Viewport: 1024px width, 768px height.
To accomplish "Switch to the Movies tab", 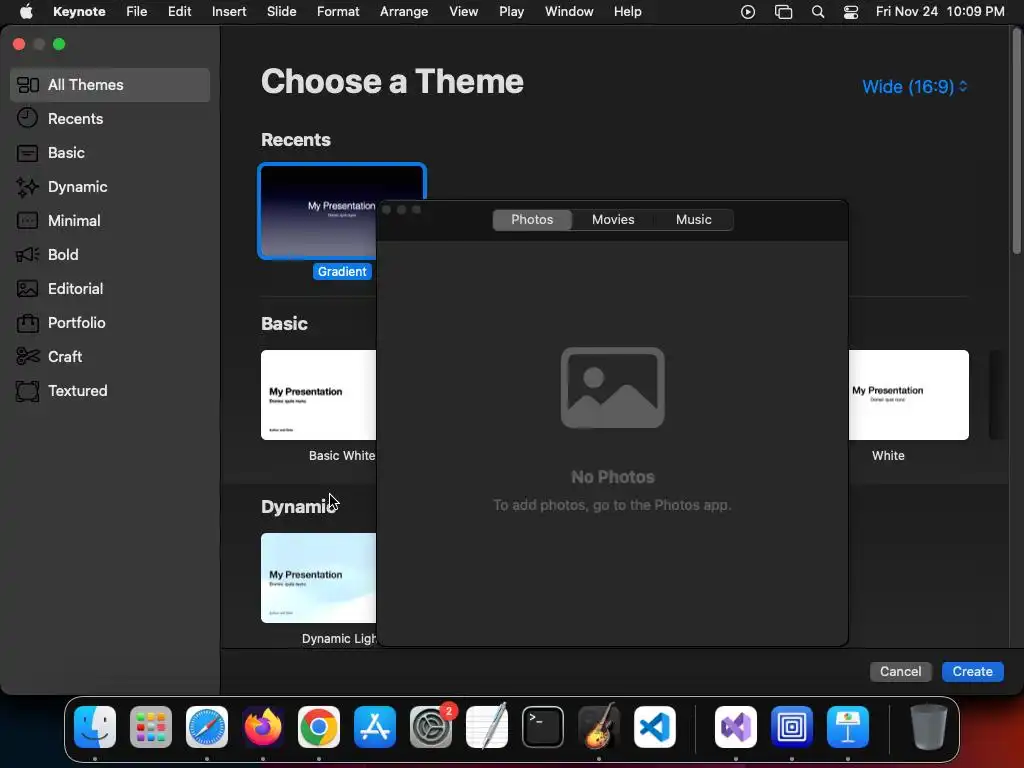I will click(x=613, y=219).
